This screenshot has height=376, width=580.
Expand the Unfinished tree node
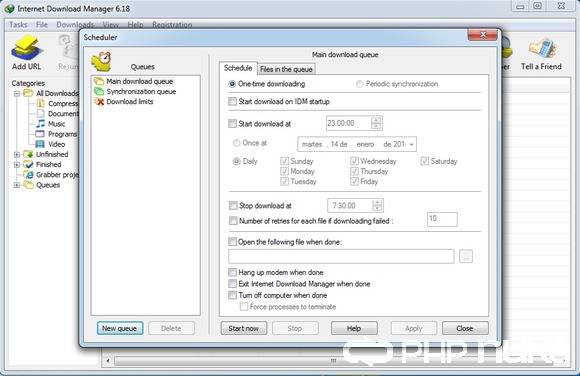click(17, 155)
